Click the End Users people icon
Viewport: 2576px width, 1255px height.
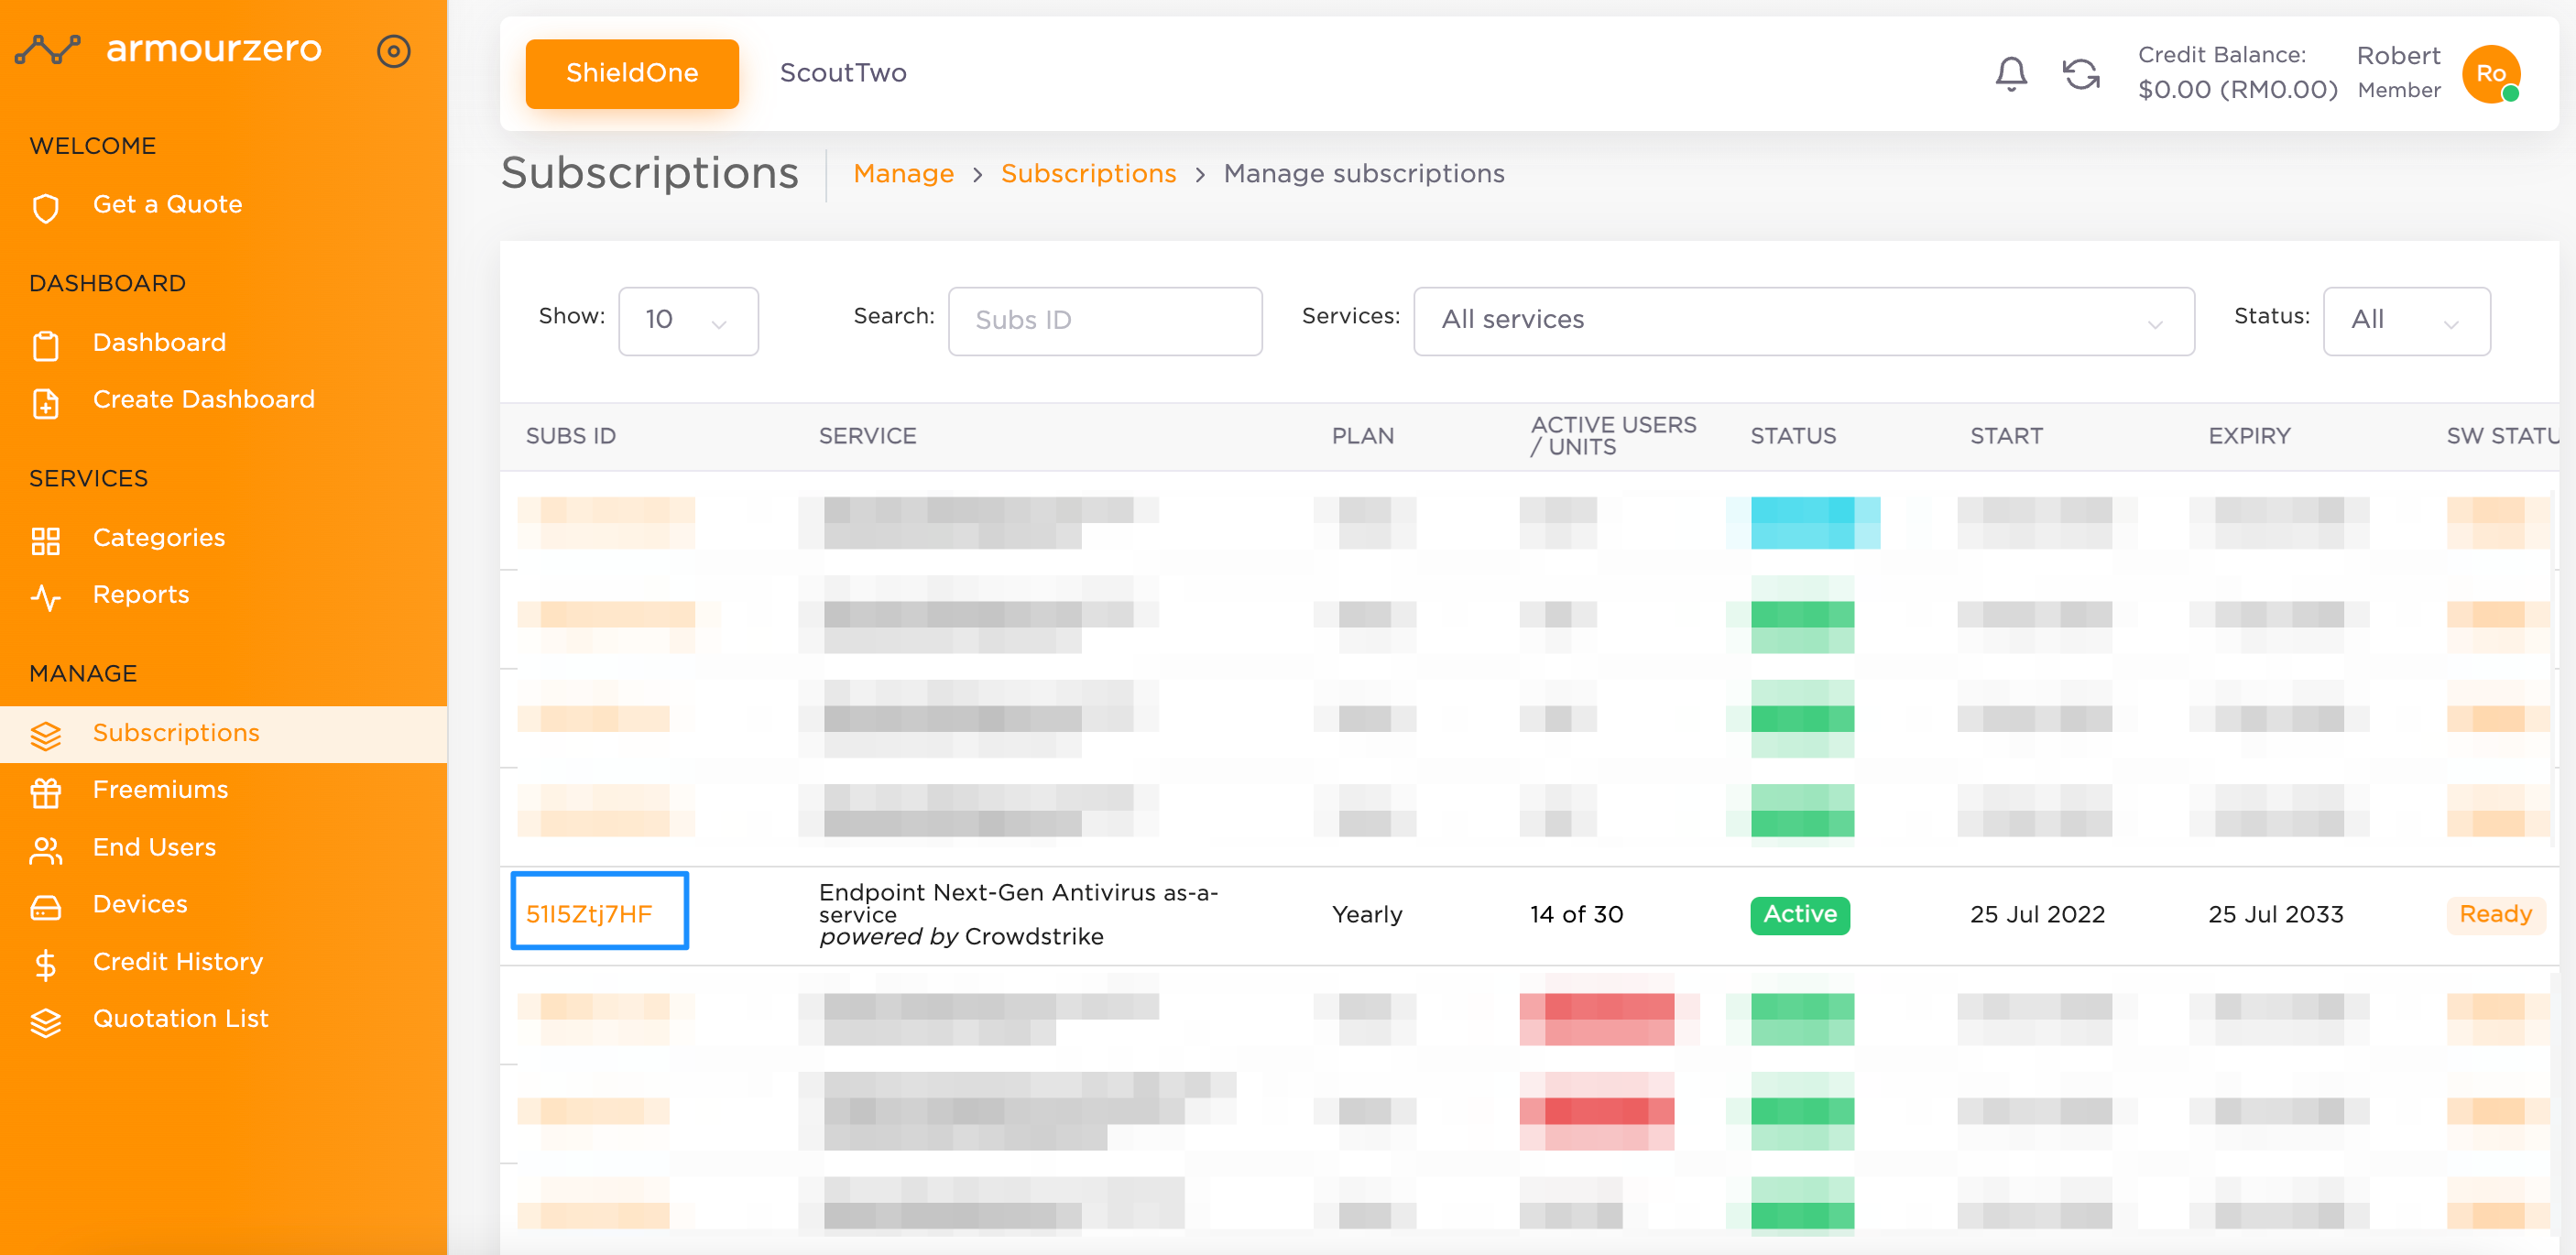(x=46, y=849)
